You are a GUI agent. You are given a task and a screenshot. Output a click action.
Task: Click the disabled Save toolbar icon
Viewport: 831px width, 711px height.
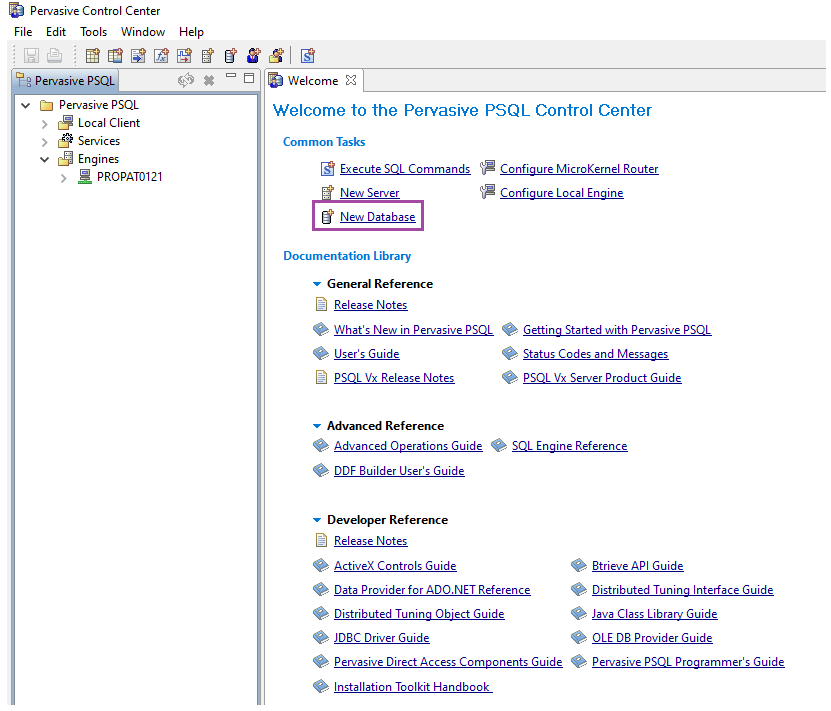pos(31,56)
